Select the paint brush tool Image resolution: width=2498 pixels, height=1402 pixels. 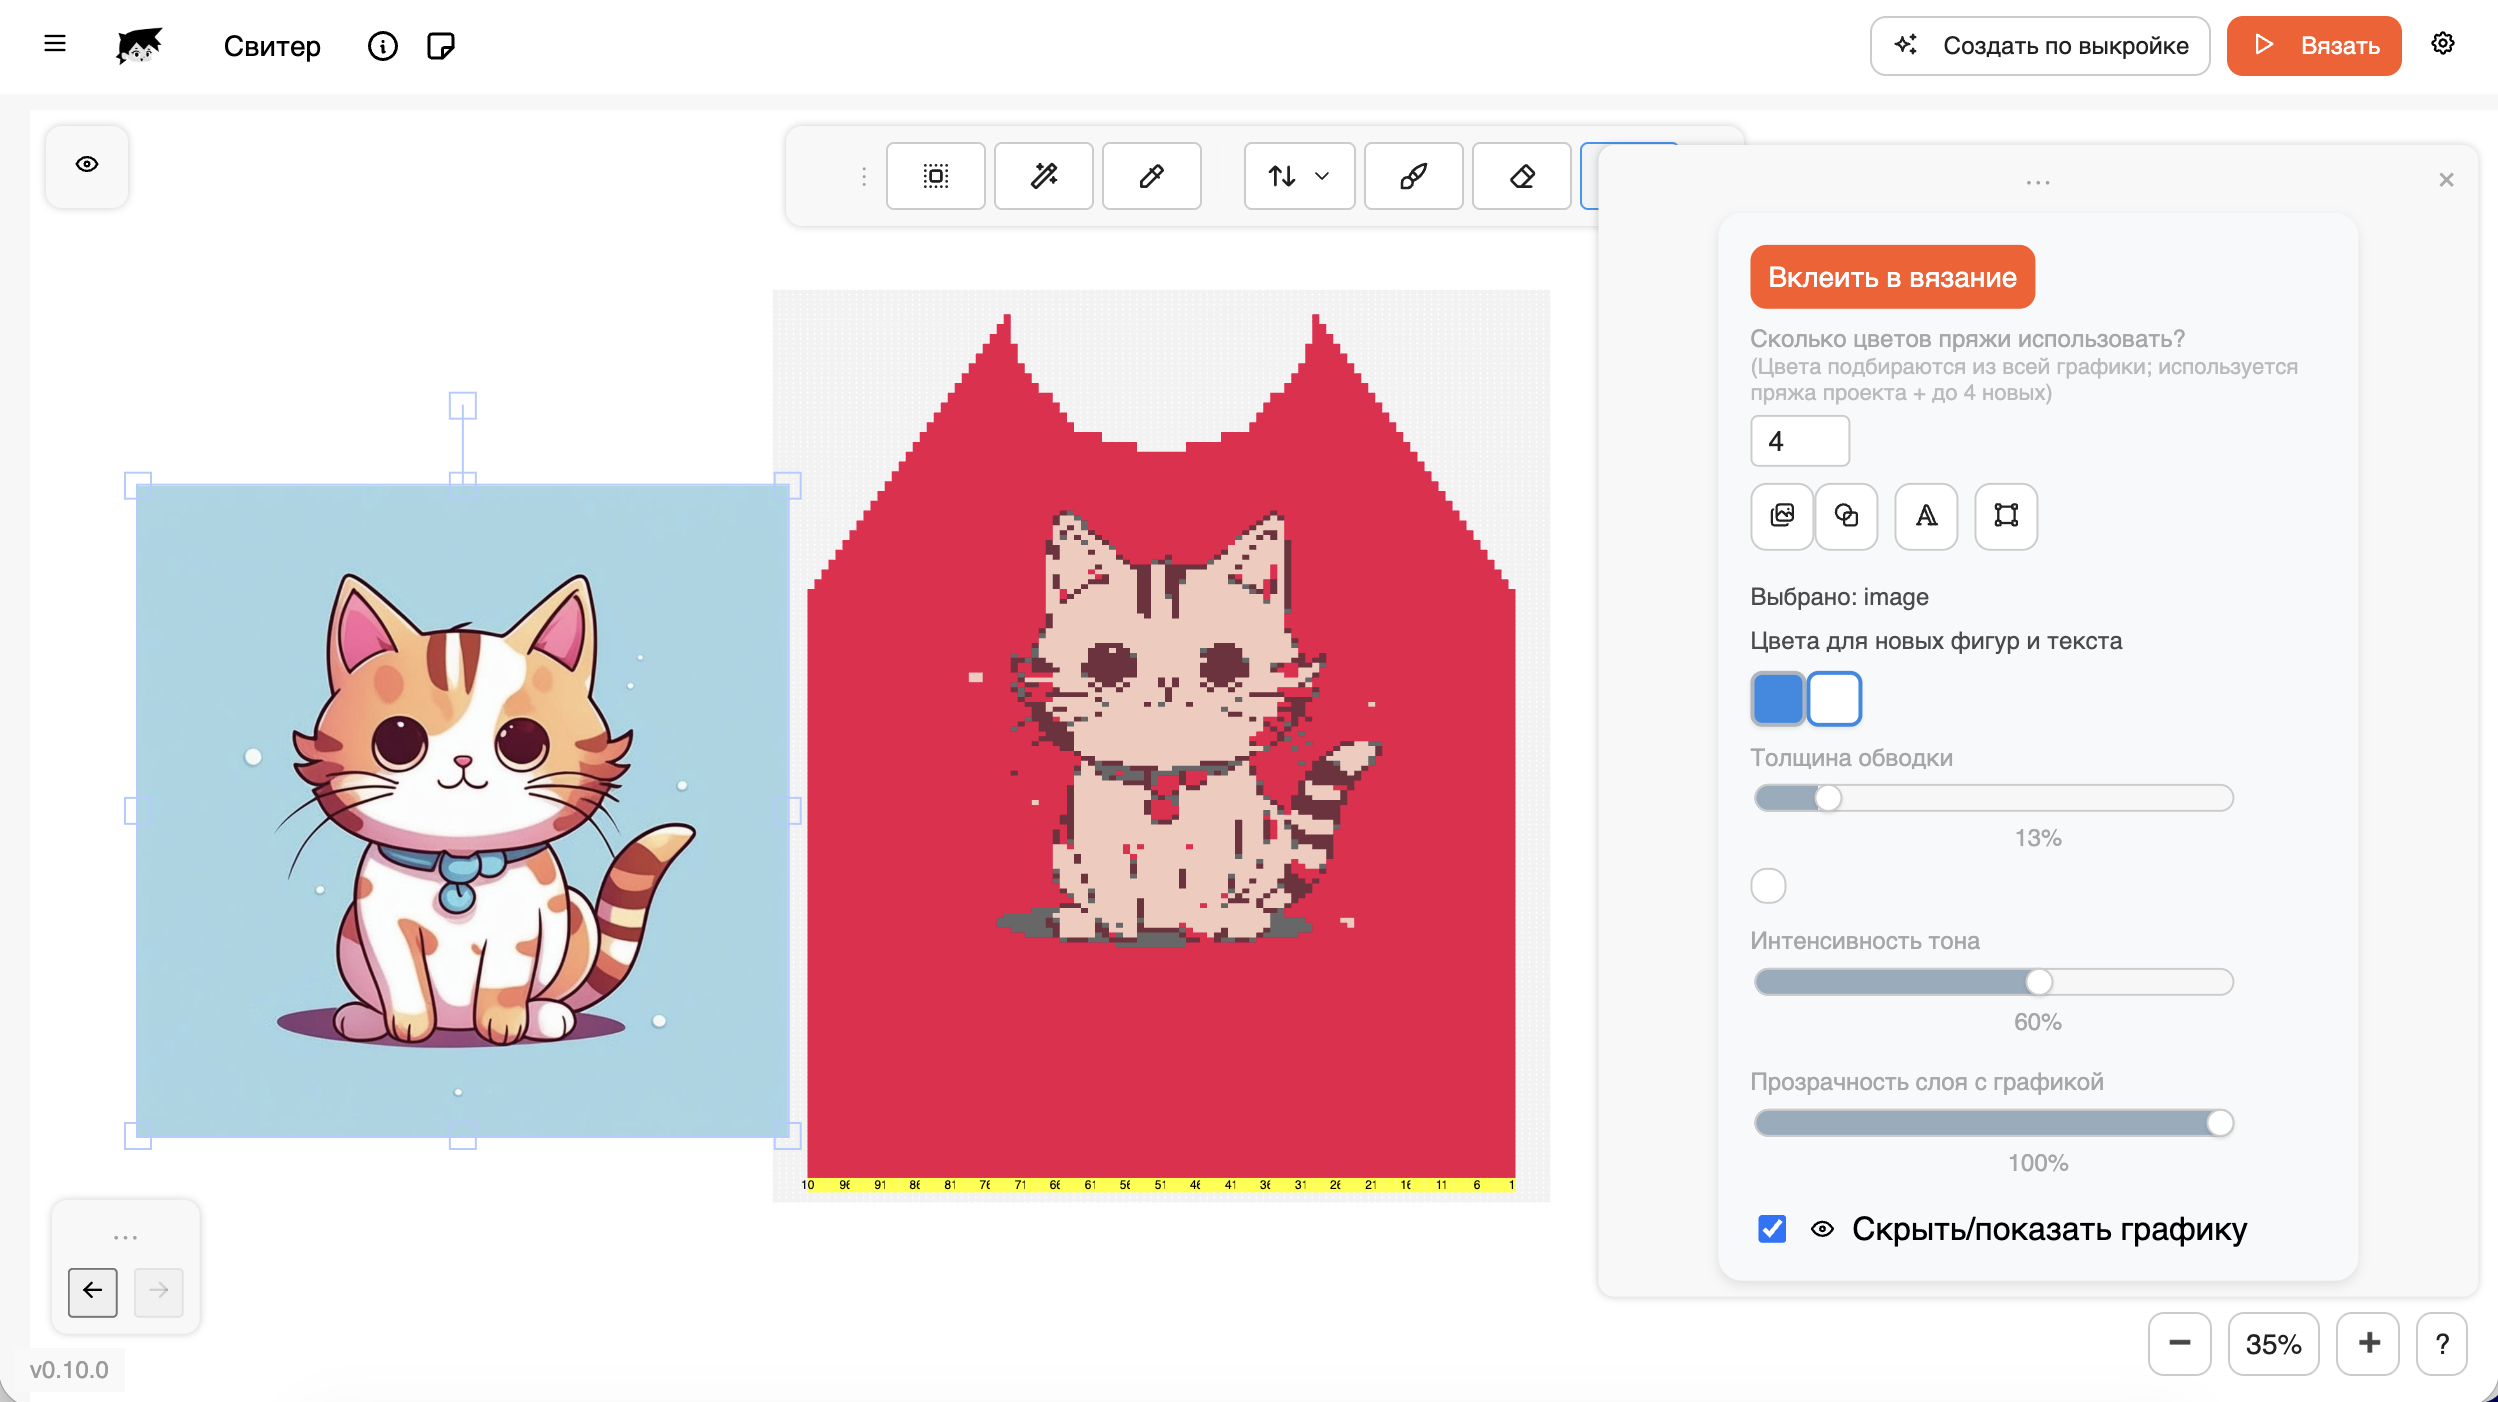coord(1413,176)
